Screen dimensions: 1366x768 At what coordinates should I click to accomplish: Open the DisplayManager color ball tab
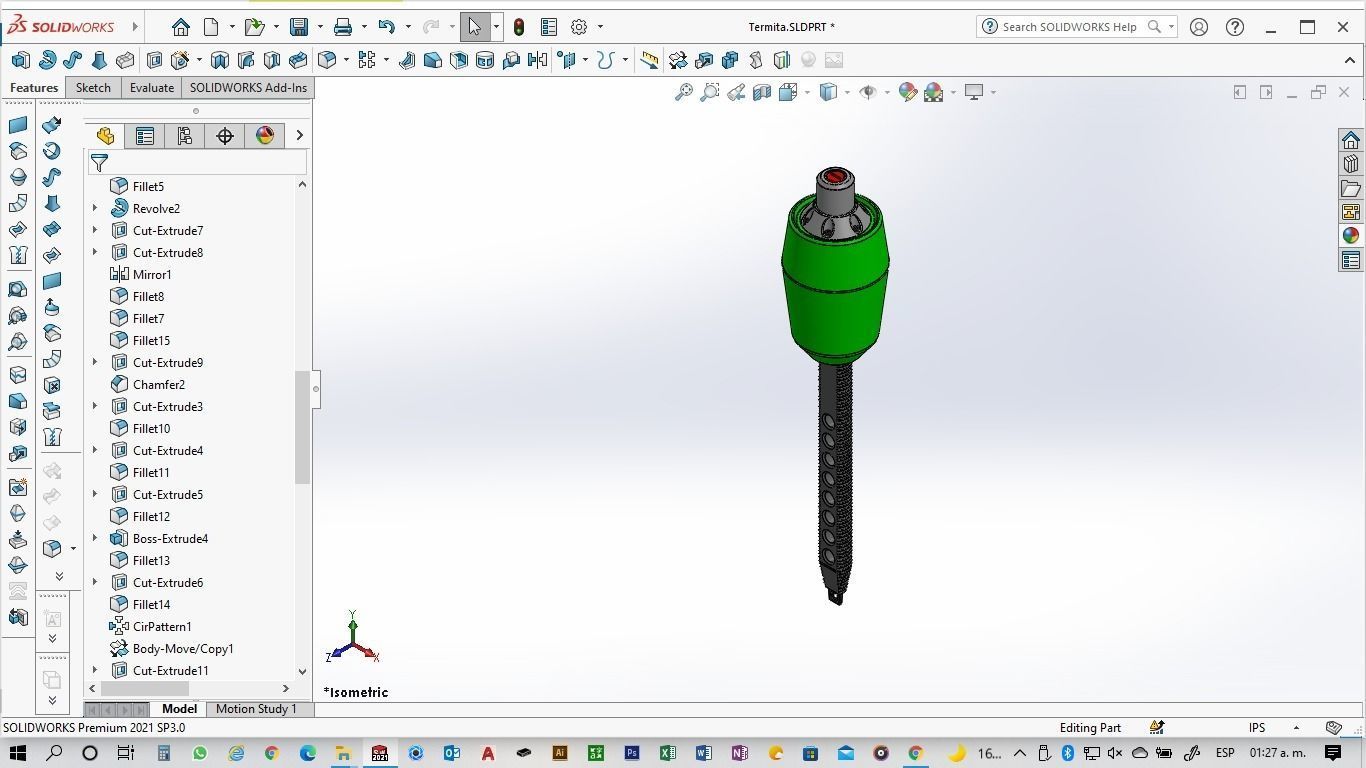(265, 136)
